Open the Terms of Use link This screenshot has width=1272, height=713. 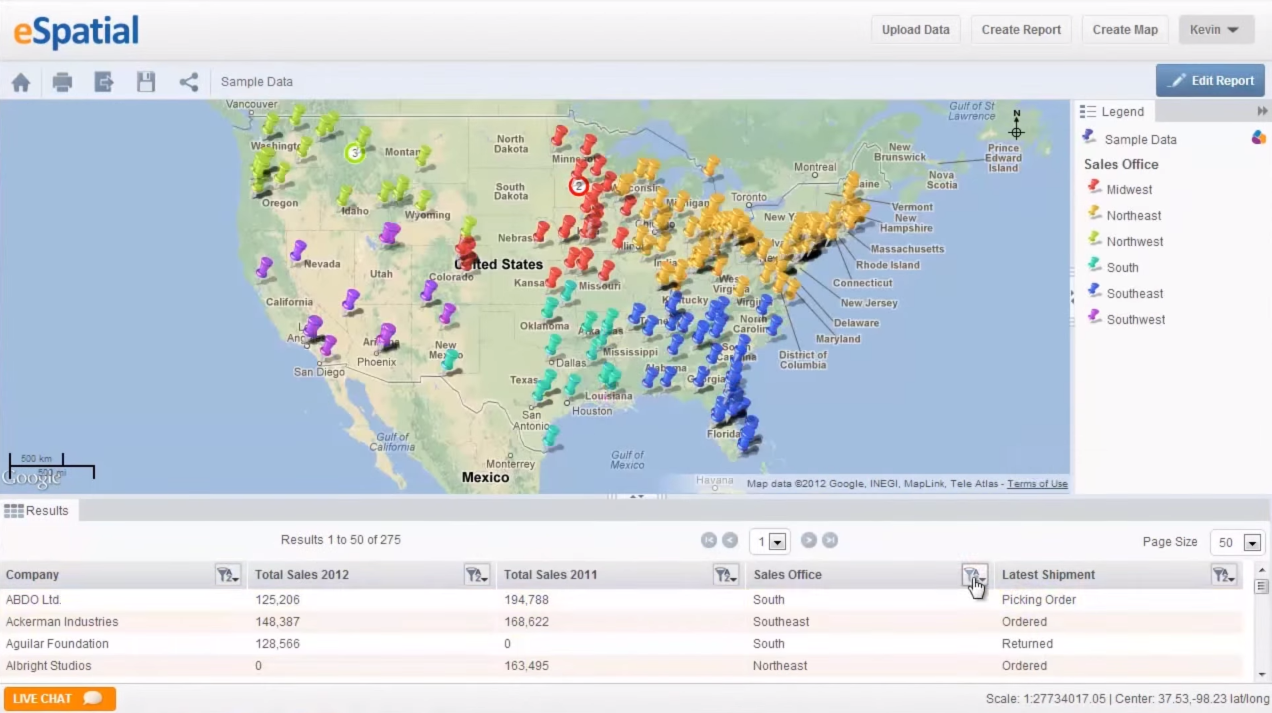(1037, 483)
